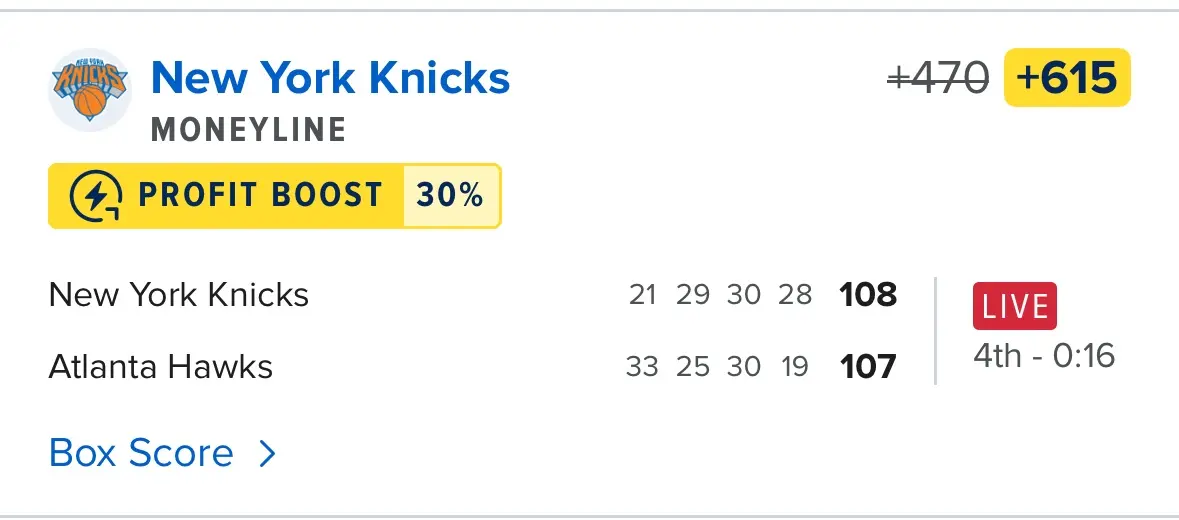
Task: Select the Hawks fourth quarter score 19
Action: 795,367
